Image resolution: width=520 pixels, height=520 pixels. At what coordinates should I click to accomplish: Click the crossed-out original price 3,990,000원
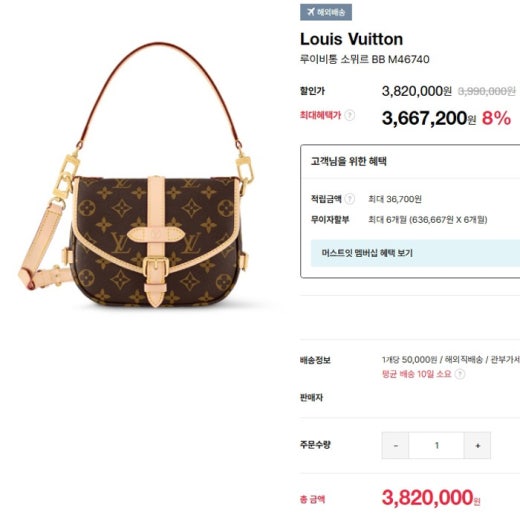pos(487,91)
